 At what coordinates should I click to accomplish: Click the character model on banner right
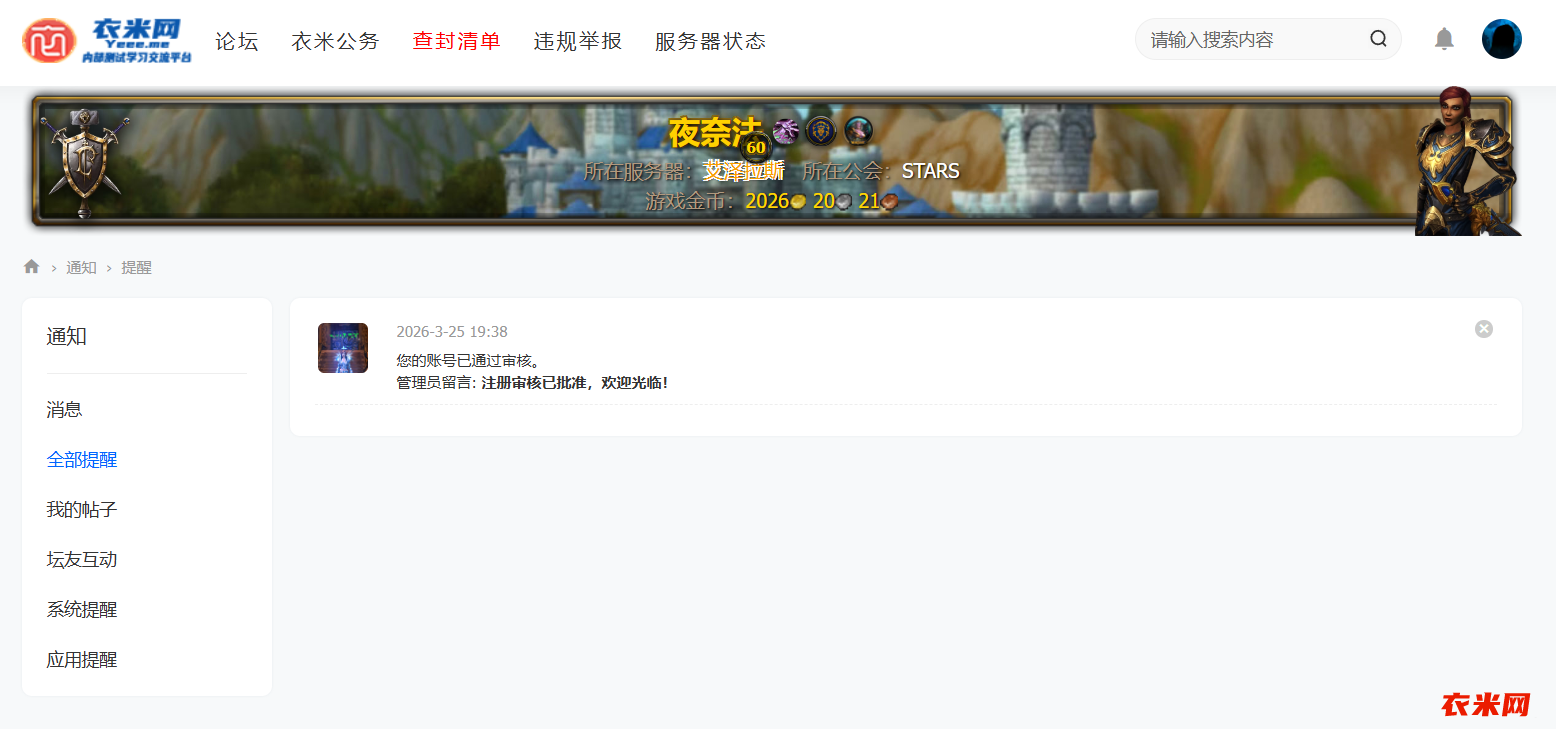tap(1467, 162)
